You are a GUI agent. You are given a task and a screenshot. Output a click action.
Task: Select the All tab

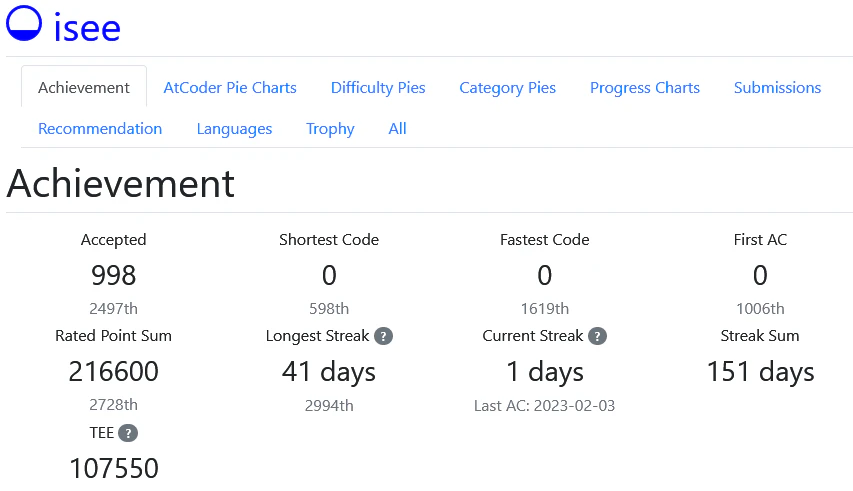click(x=397, y=129)
